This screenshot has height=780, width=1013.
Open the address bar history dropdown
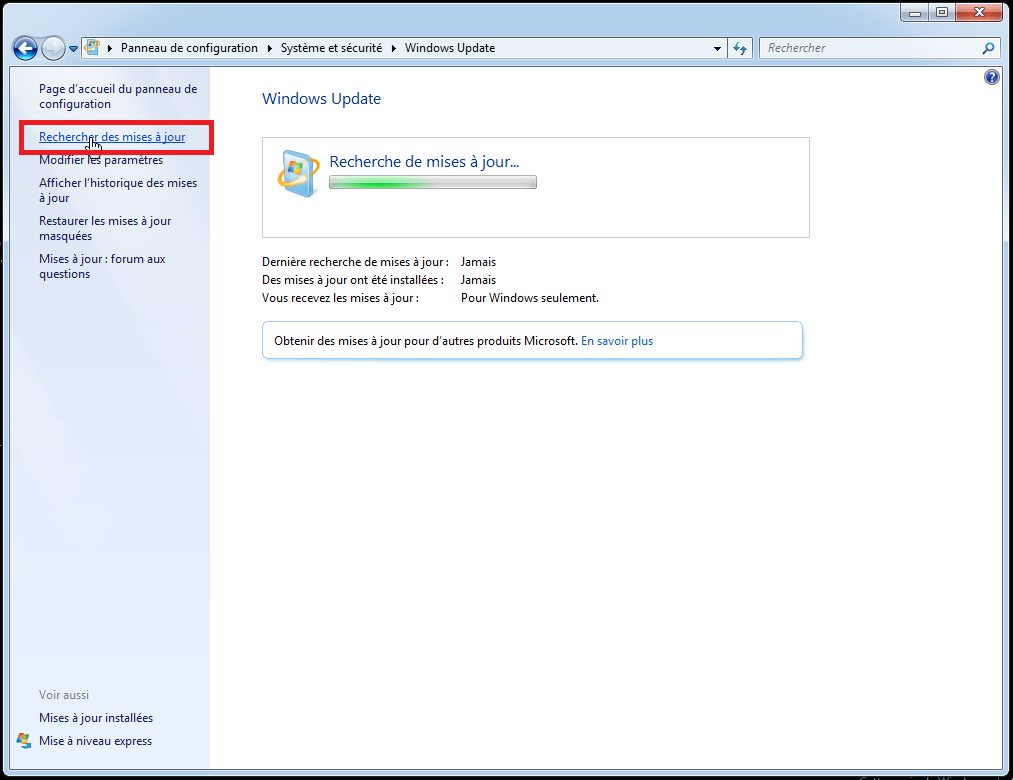coord(717,48)
